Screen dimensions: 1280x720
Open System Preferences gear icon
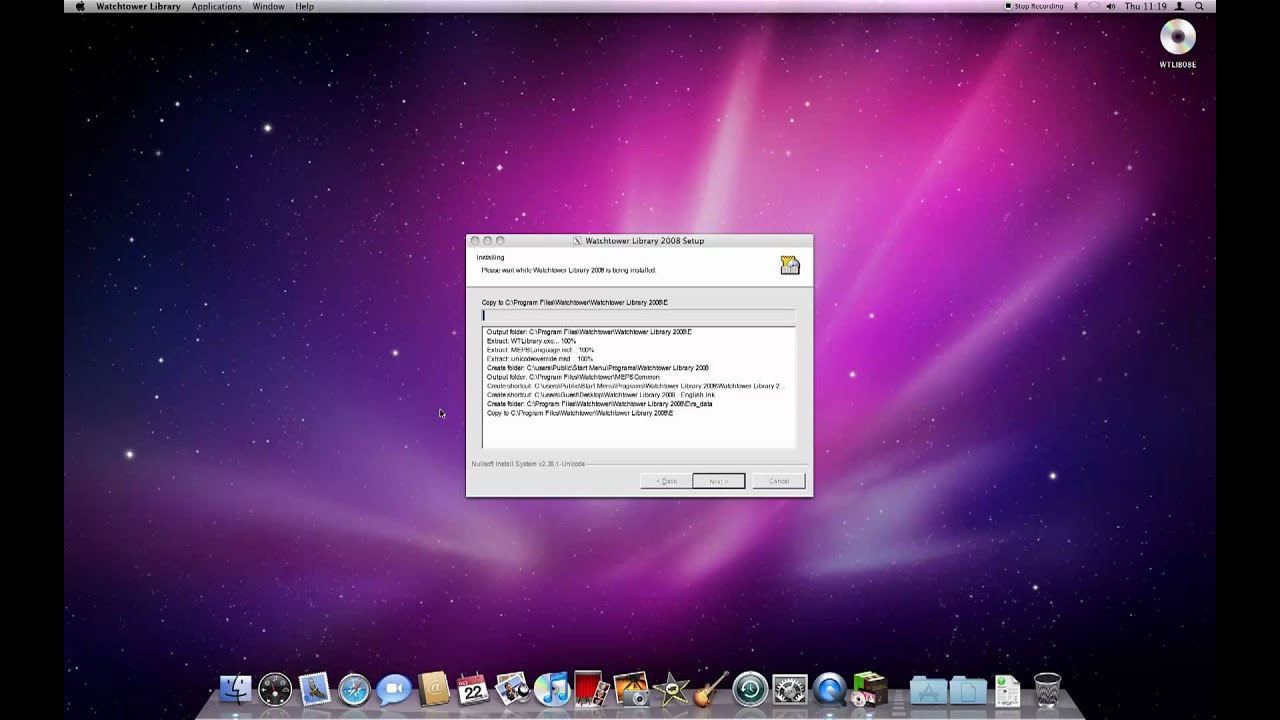790,689
